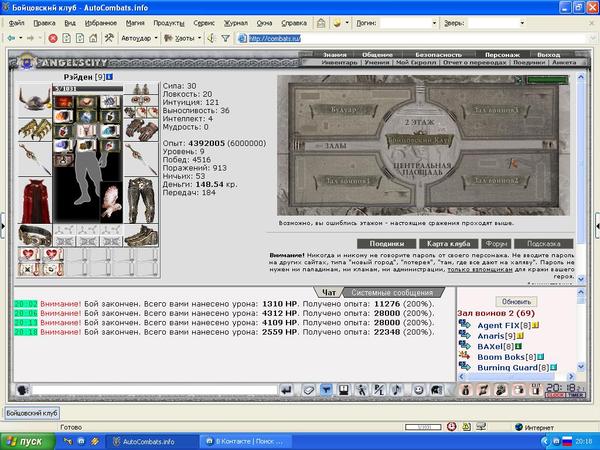Click the armored pants equipment slot
Viewport: 600px width, 450px height.
[x=141, y=200]
